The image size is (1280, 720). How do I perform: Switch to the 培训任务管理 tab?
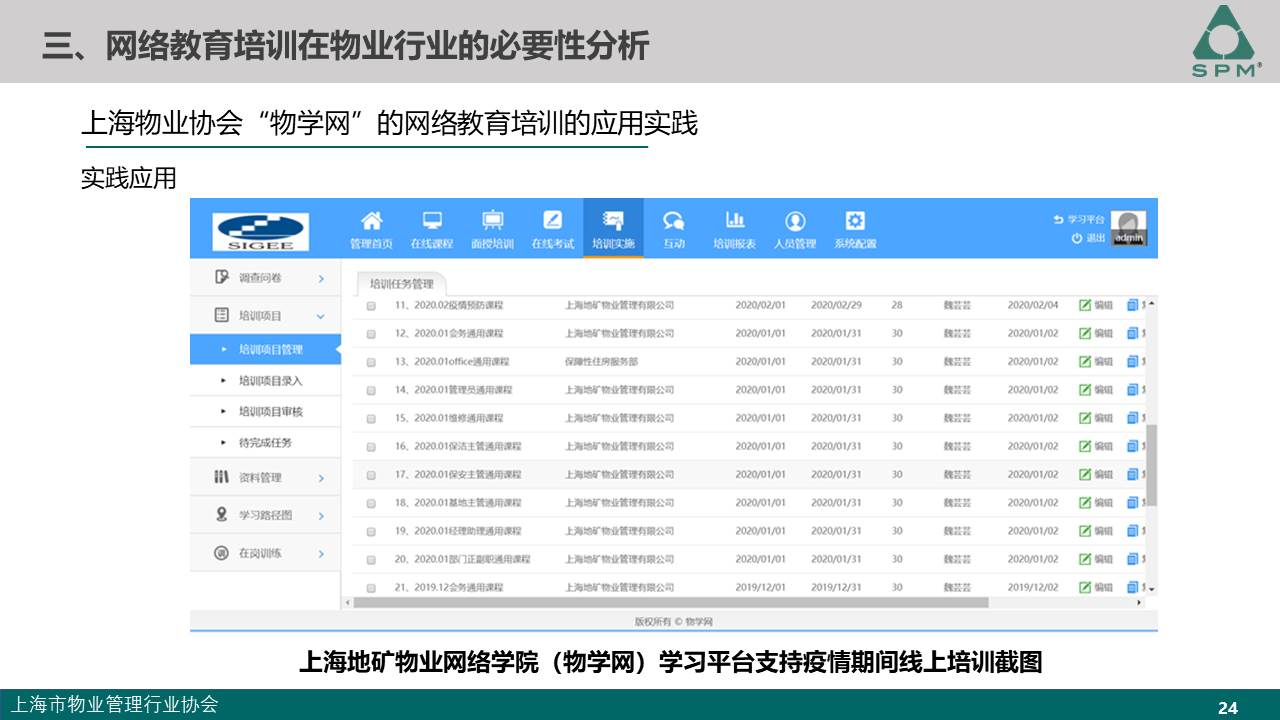point(401,284)
